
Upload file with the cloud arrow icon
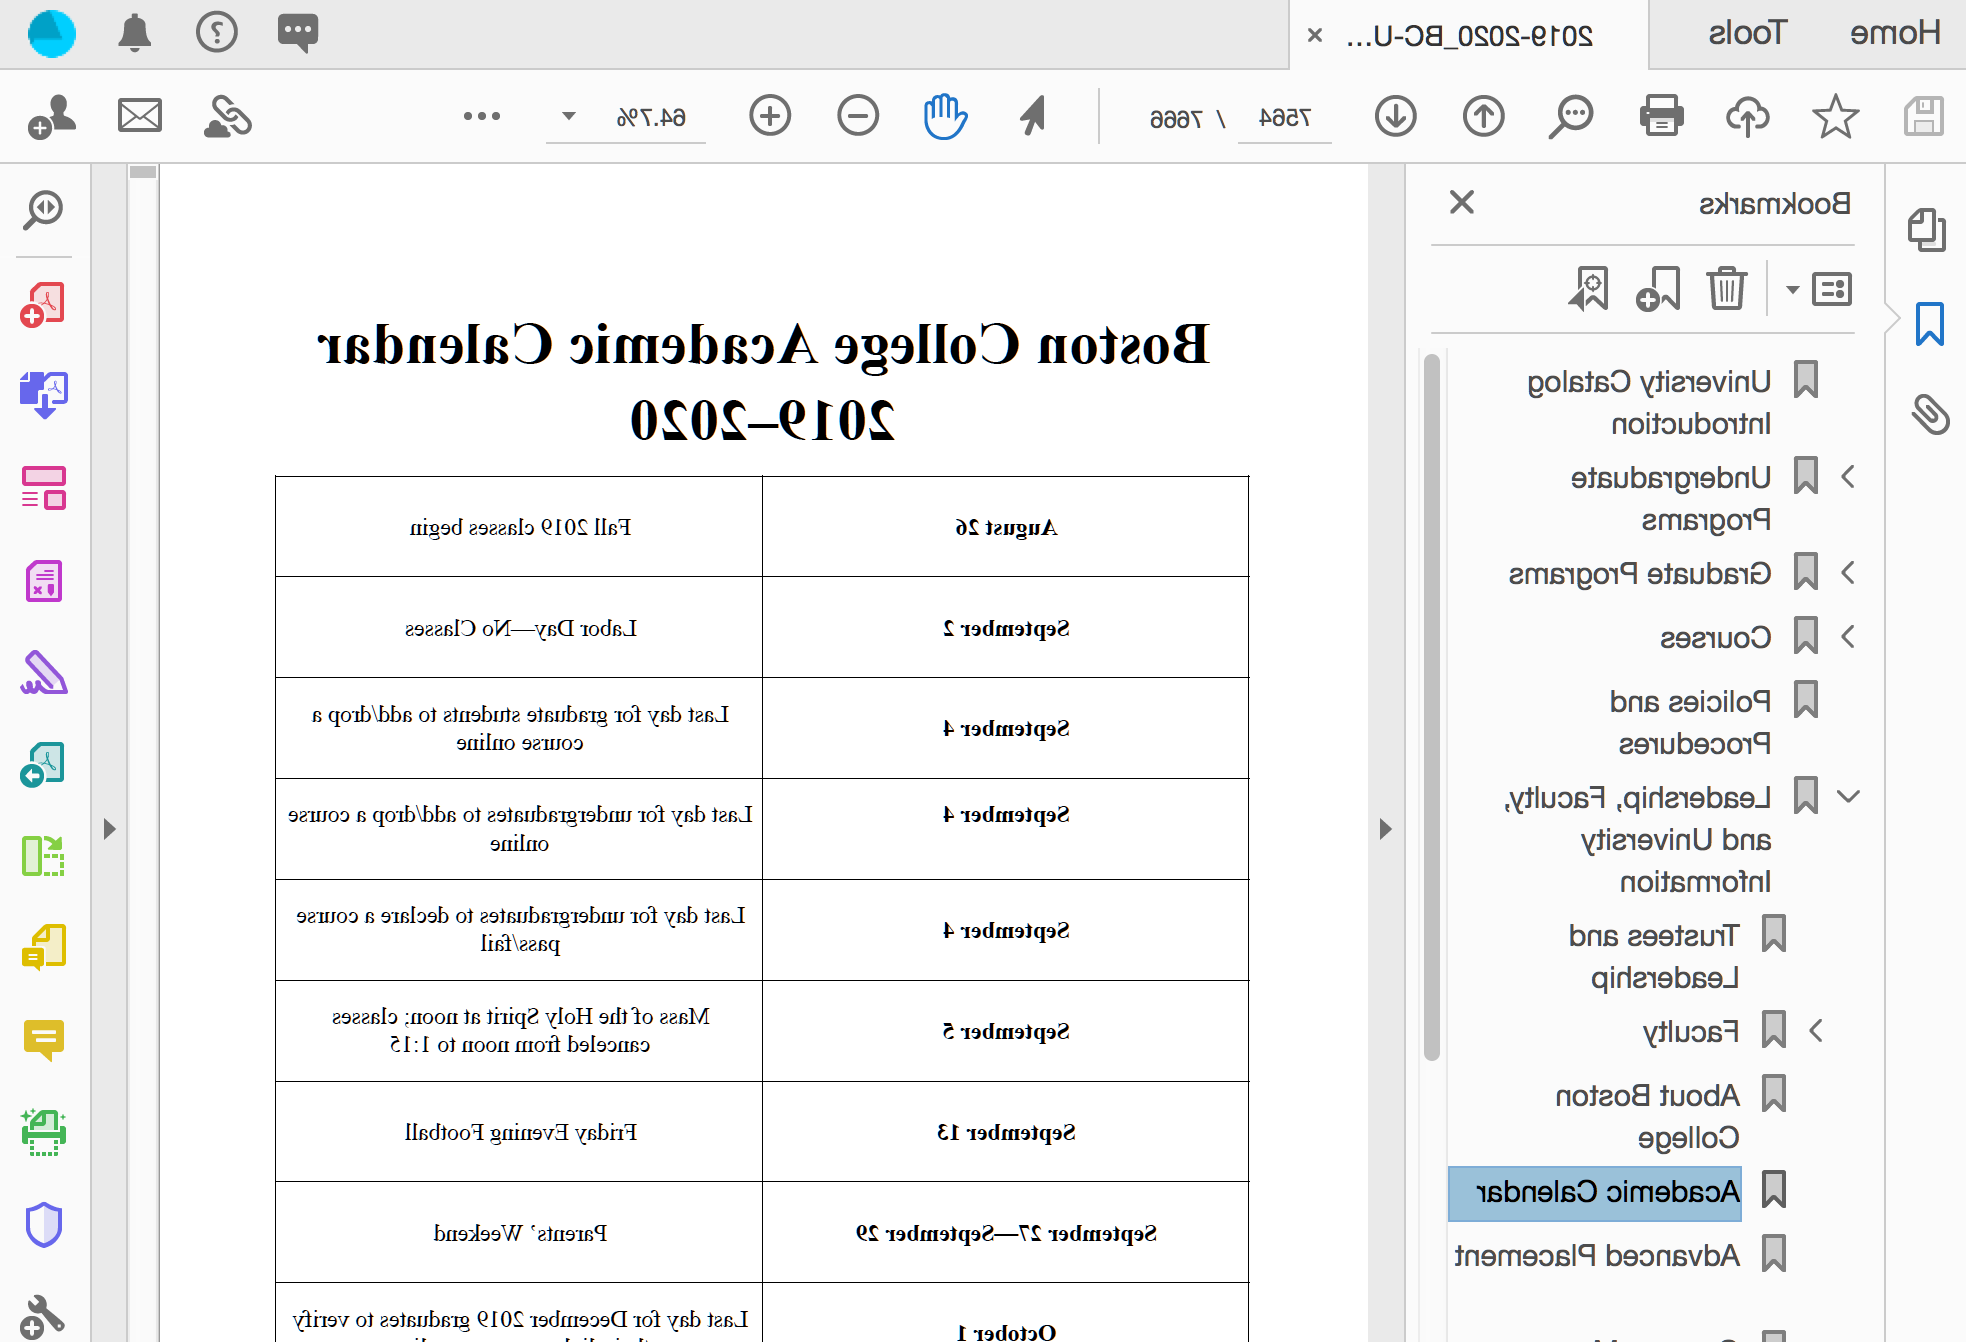[x=1748, y=116]
